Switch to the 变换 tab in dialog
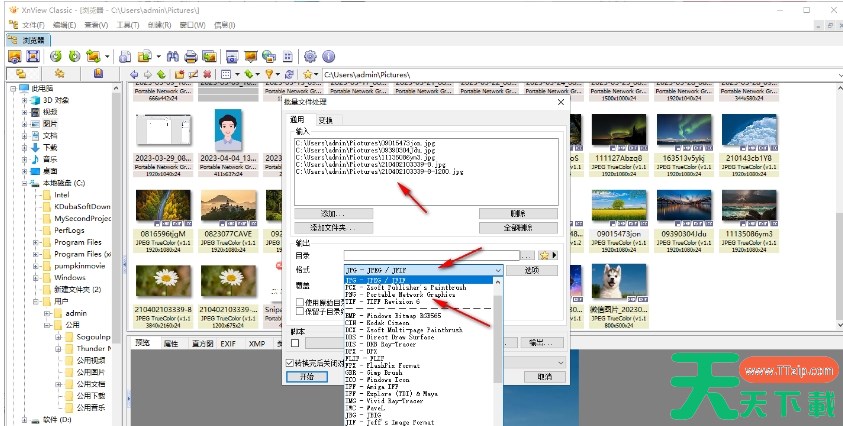843x426 pixels. click(325, 119)
